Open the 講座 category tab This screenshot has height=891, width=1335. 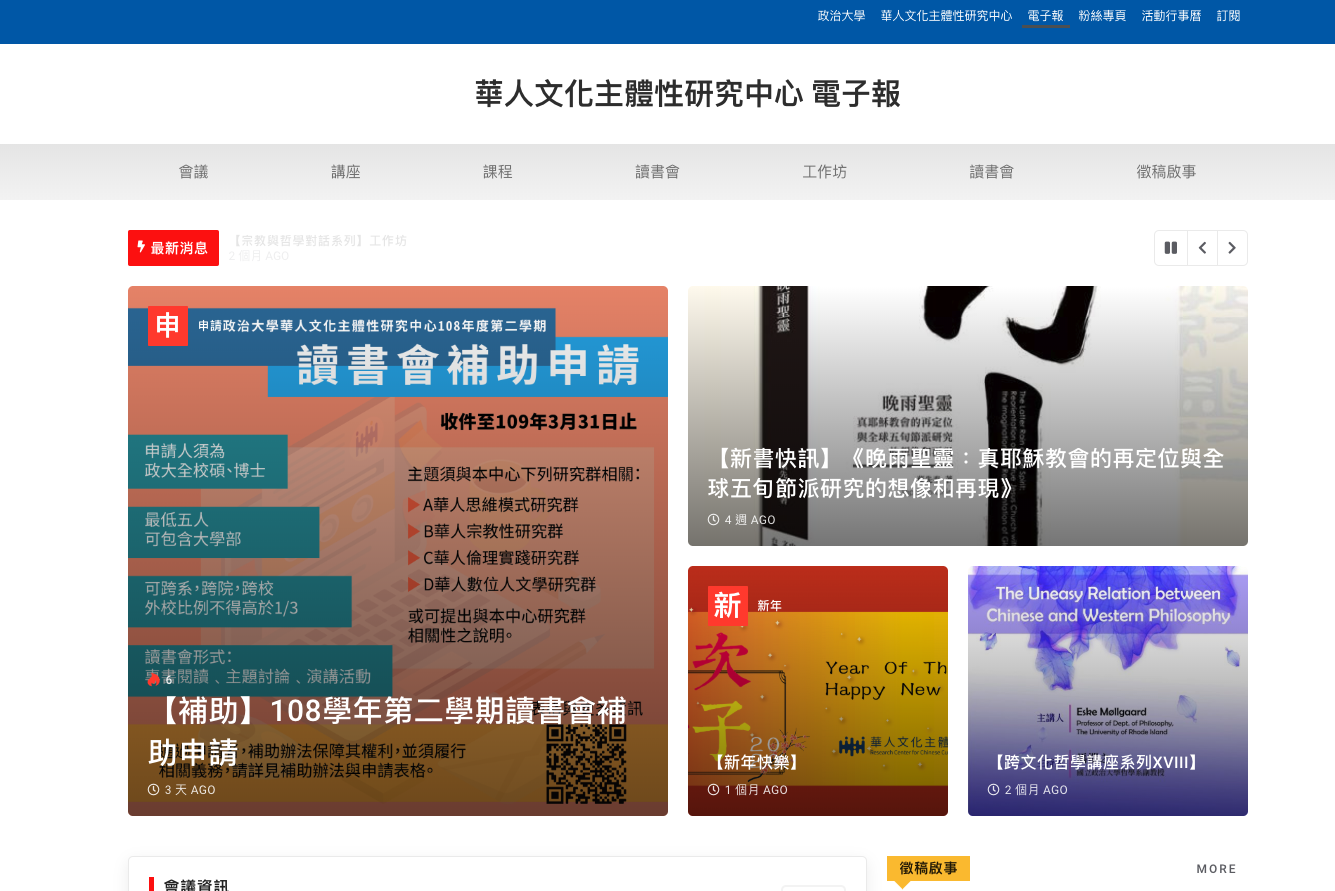[346, 172]
